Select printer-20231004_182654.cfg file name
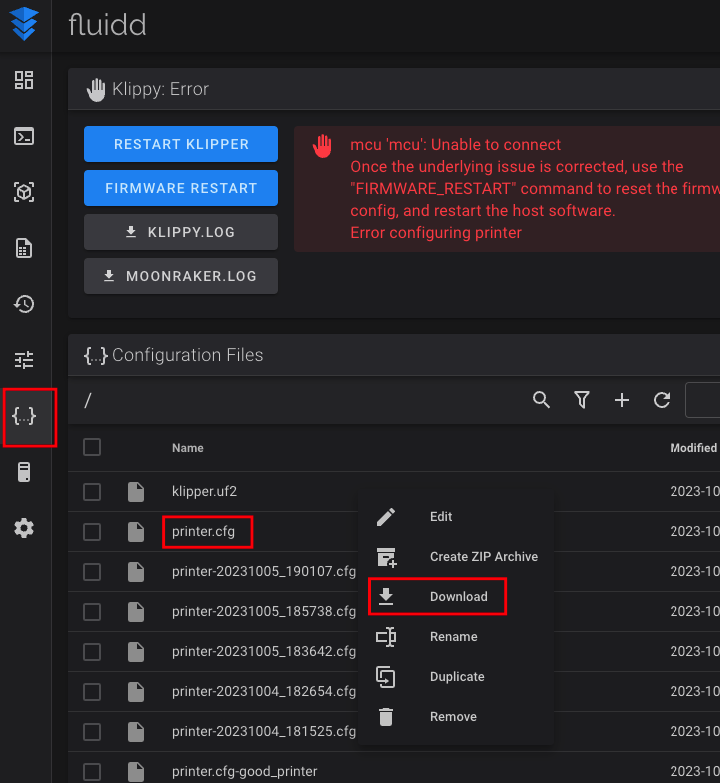 point(264,691)
